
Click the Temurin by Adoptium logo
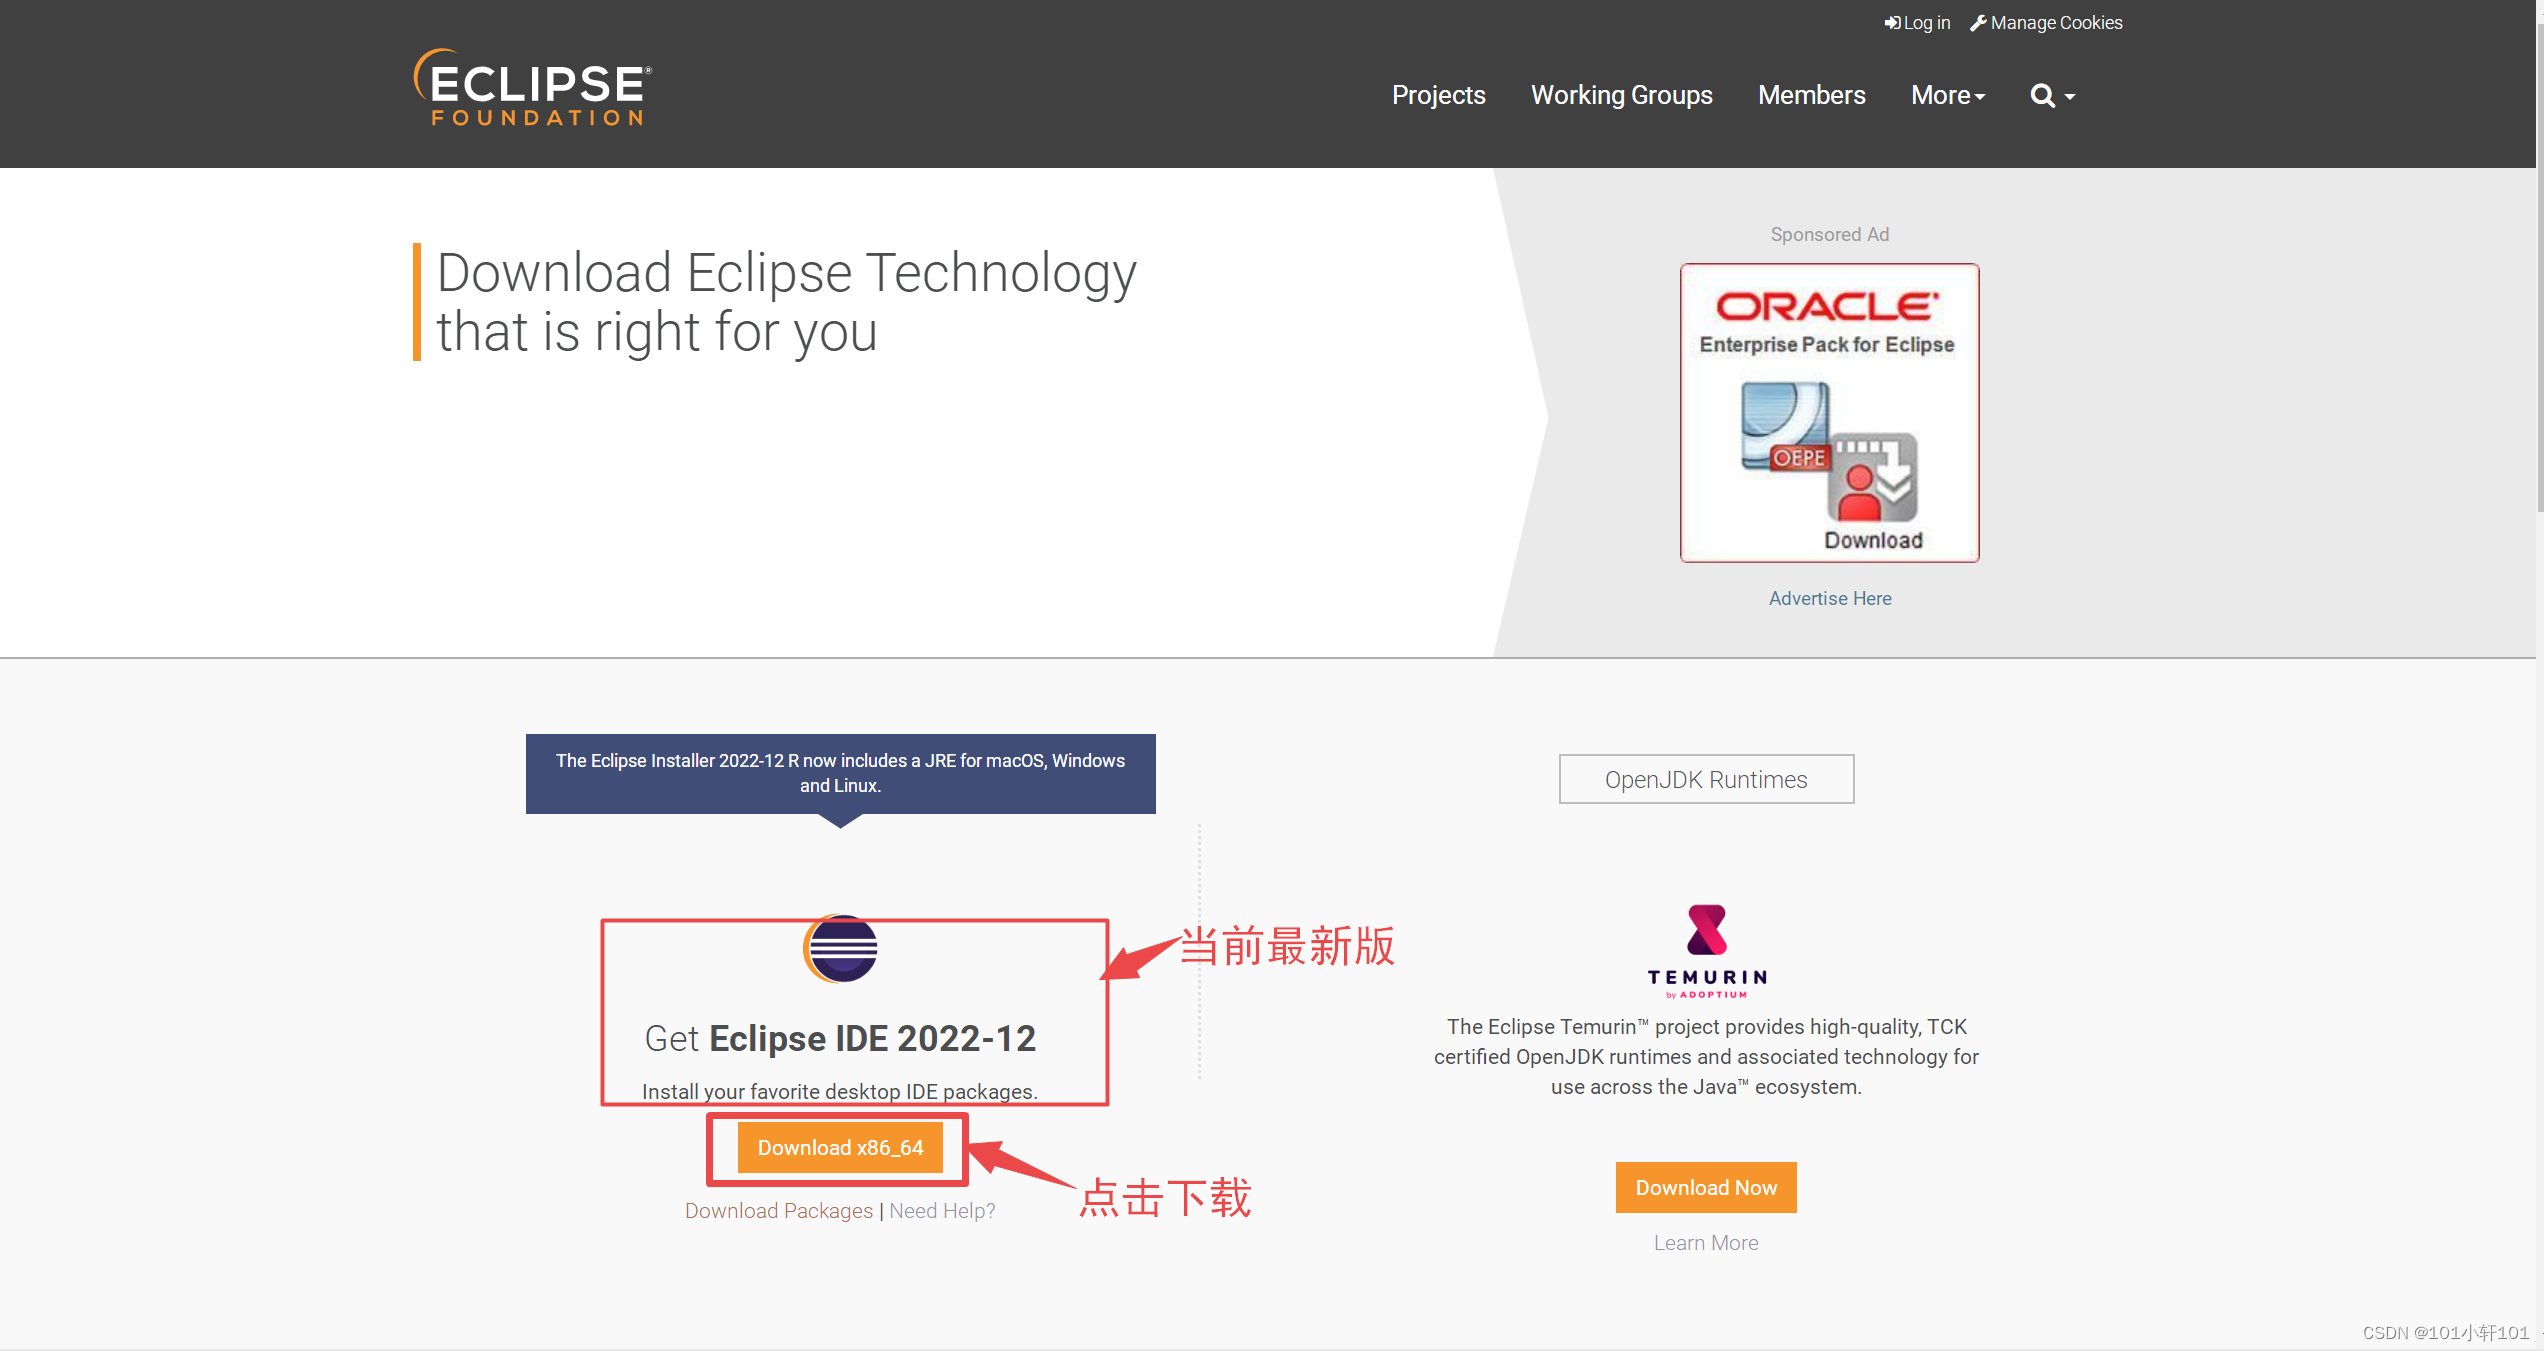pos(1706,950)
